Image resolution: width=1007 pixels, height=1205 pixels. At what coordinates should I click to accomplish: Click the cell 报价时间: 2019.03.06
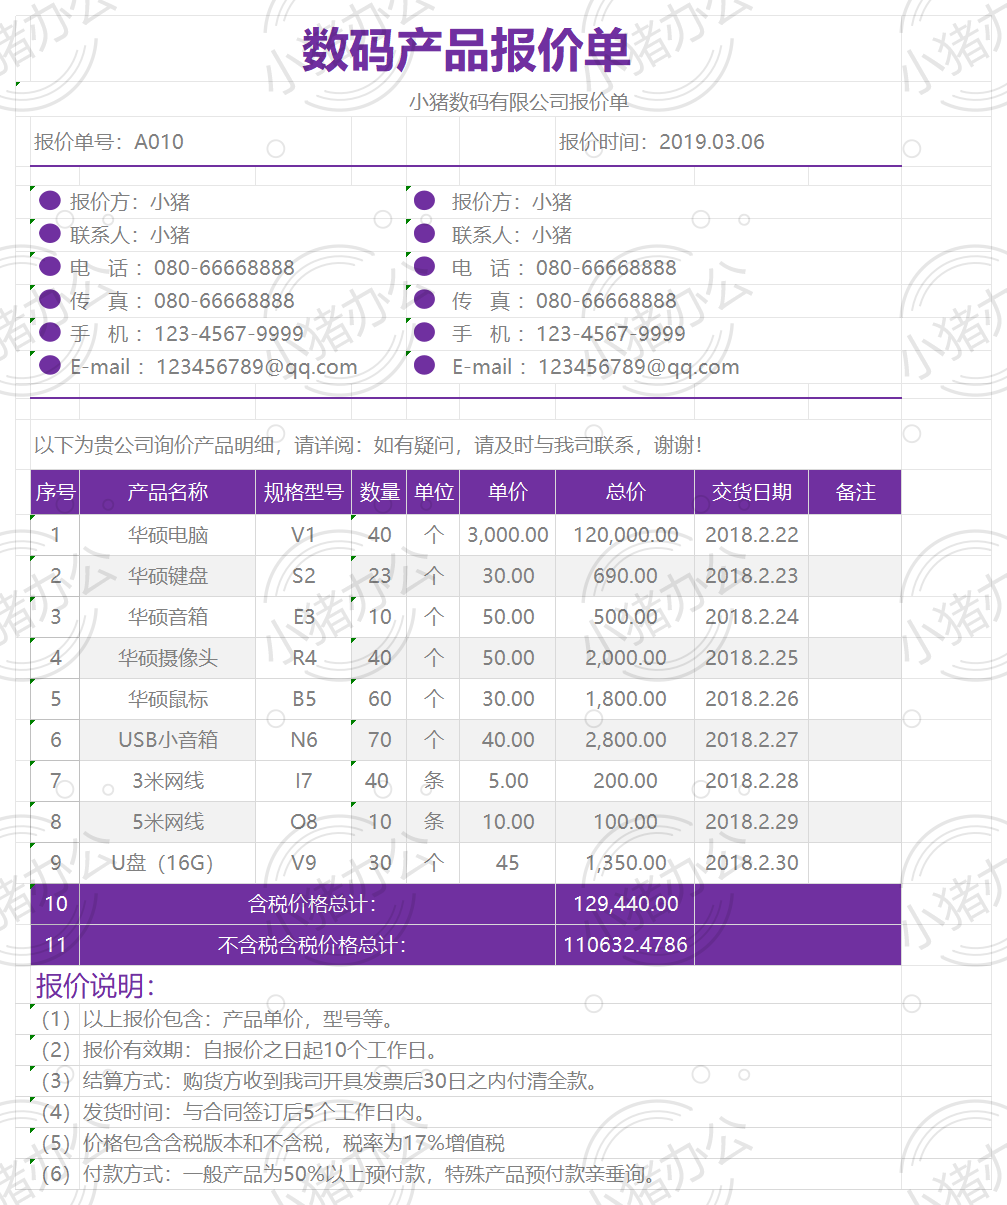(661, 142)
